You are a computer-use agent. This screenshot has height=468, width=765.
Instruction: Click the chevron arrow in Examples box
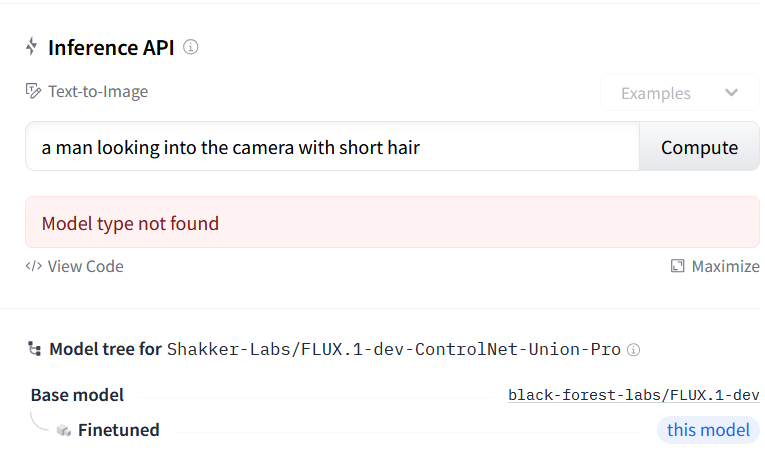(x=731, y=93)
